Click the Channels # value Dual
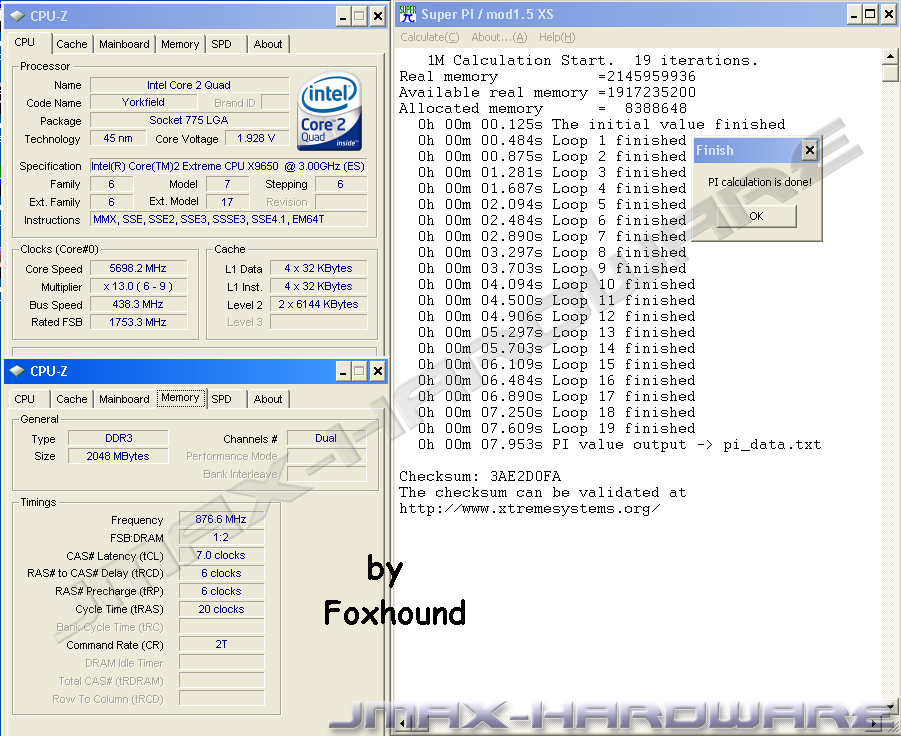Viewport: 901px width, 736px height. [x=326, y=438]
